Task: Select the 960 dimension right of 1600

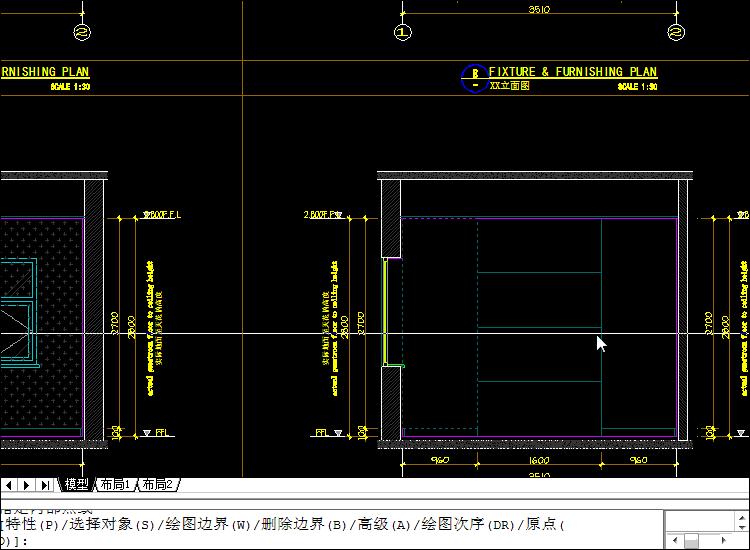Action: [x=638, y=460]
